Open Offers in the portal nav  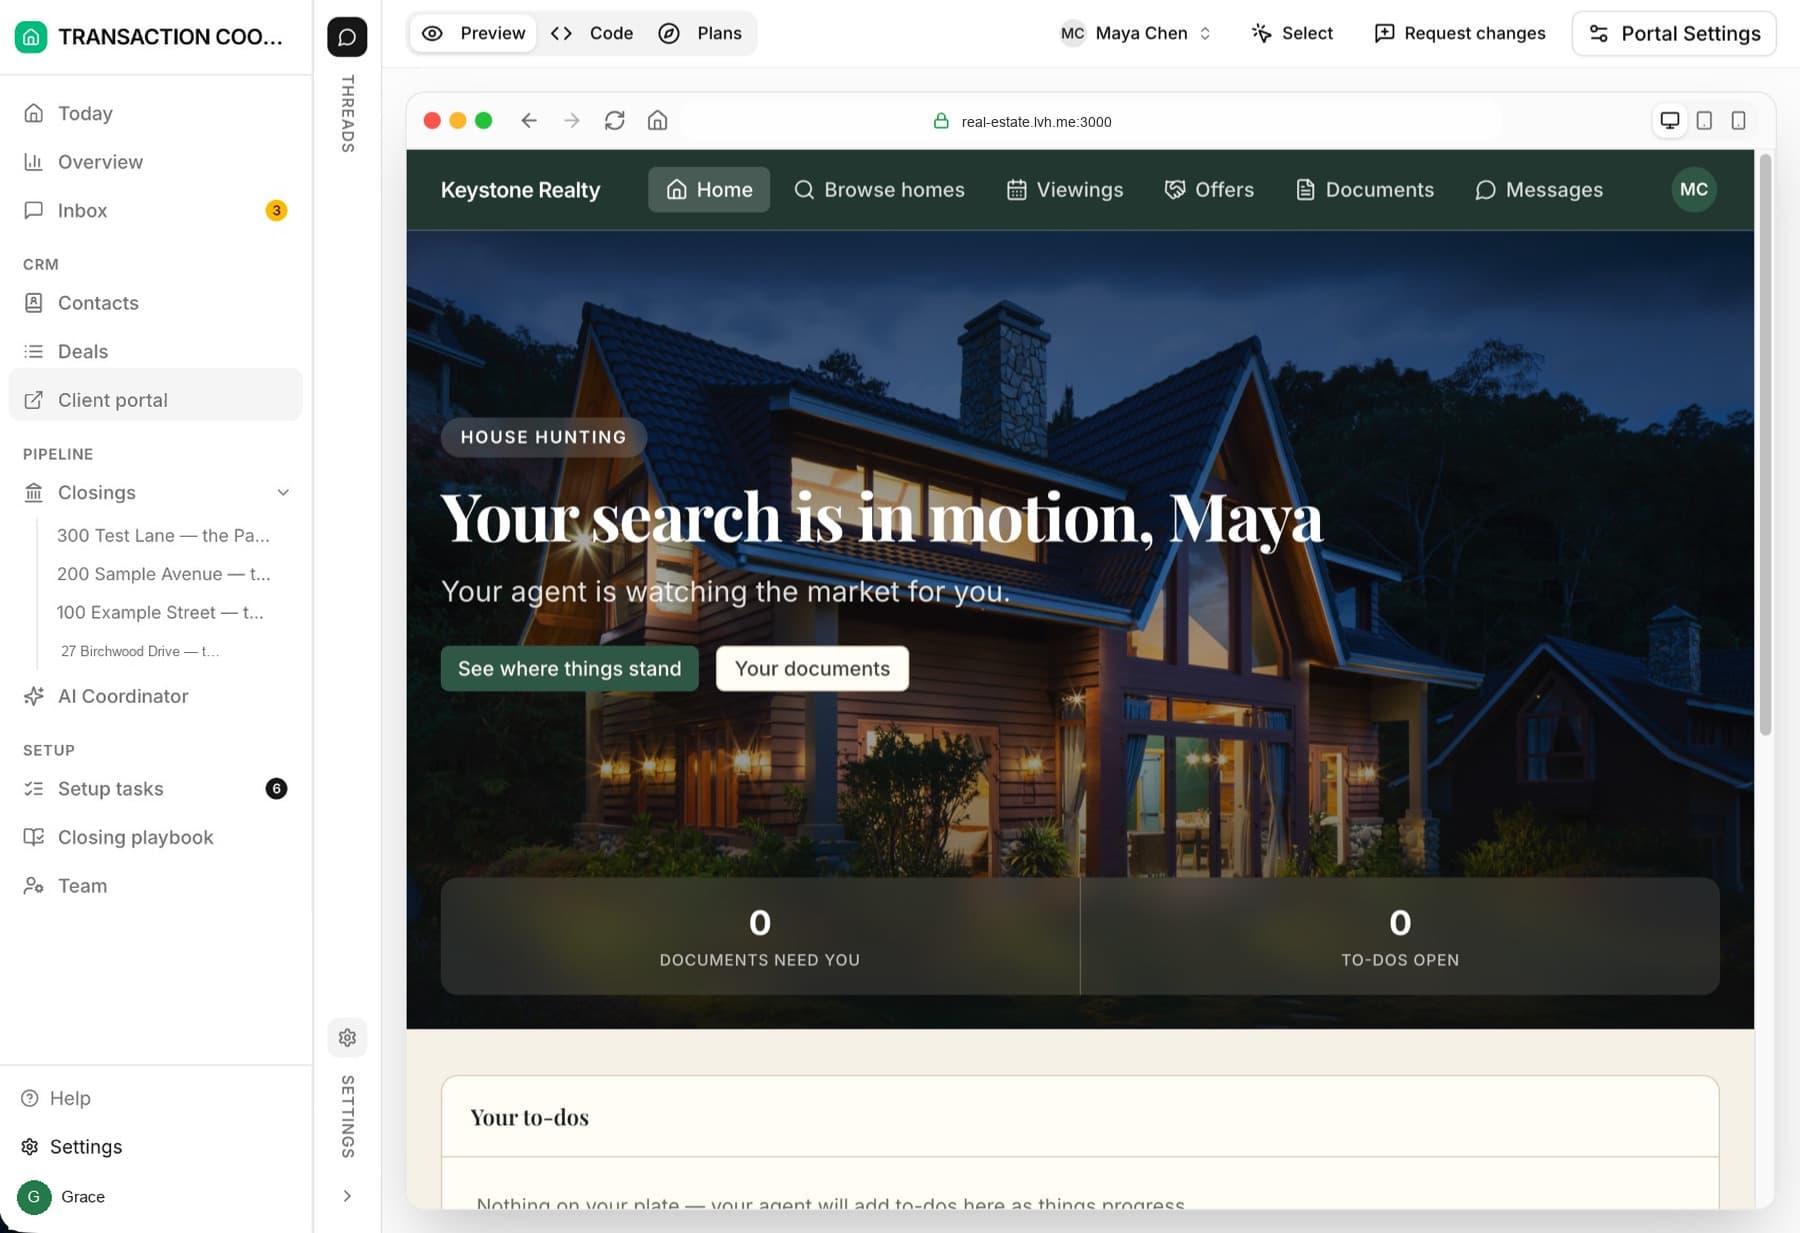[1209, 190]
